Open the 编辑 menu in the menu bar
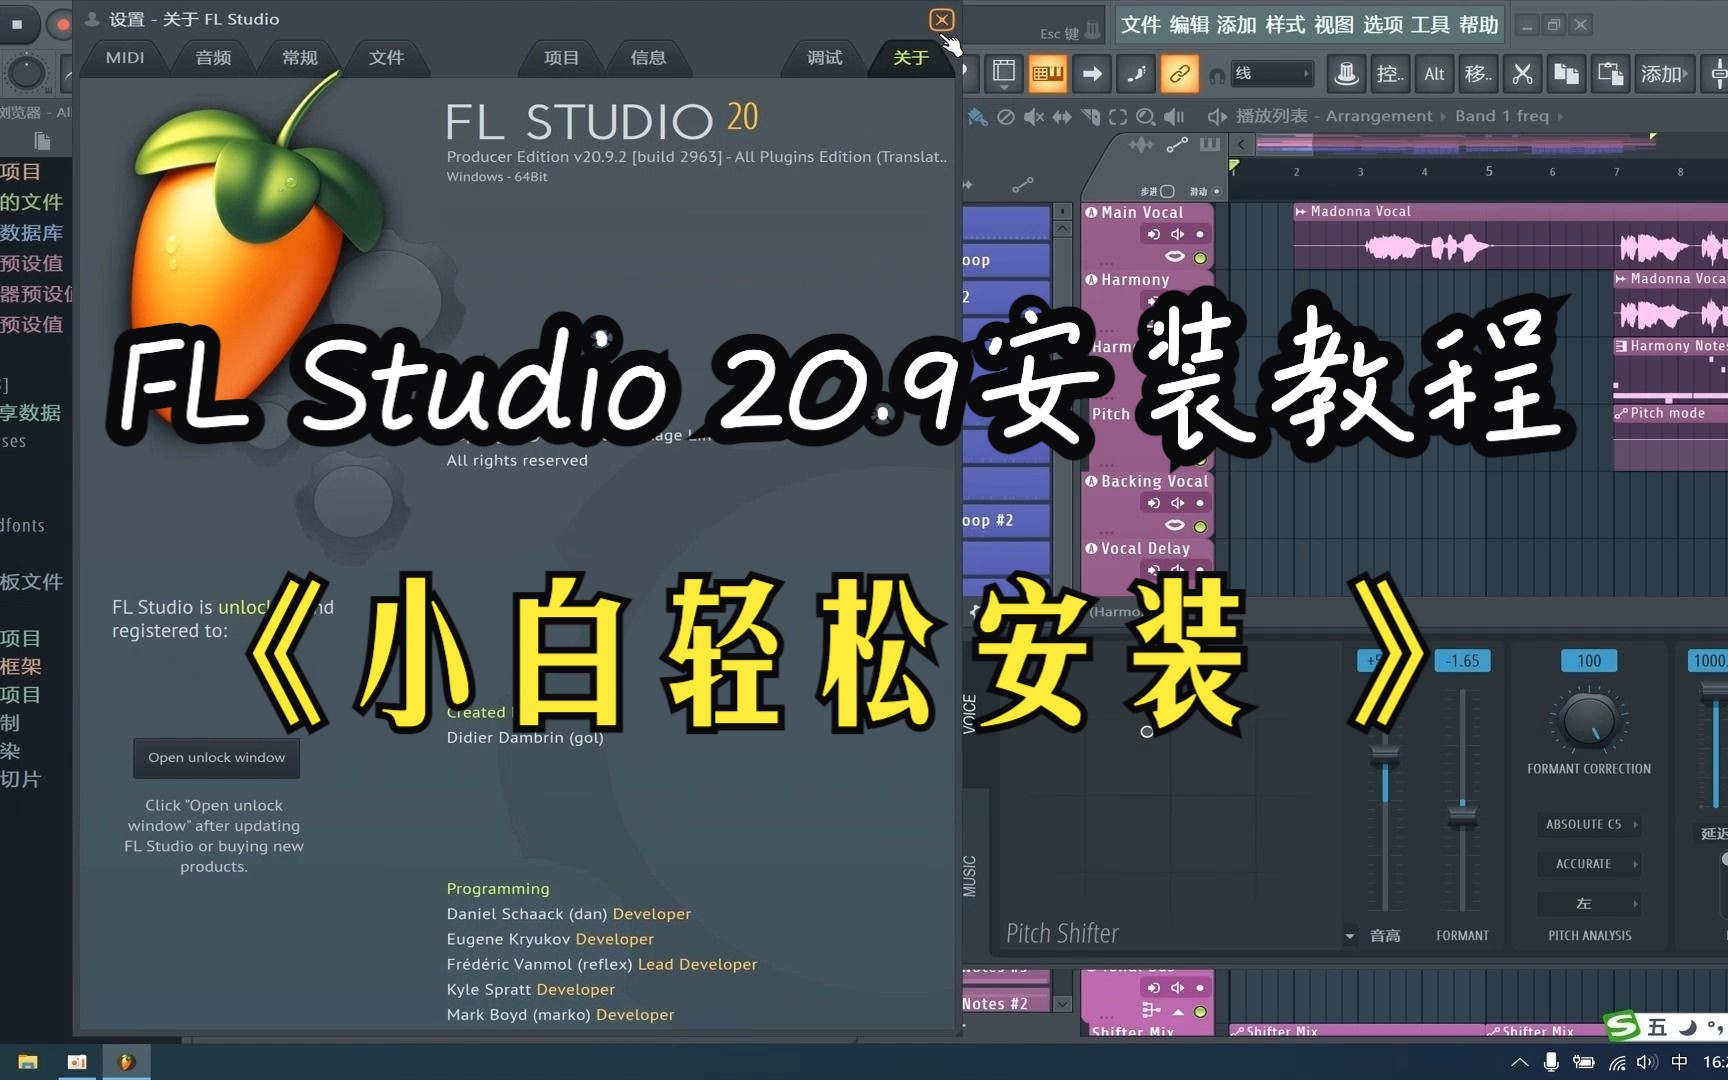1728x1080 pixels. pyautogui.click(x=1189, y=25)
